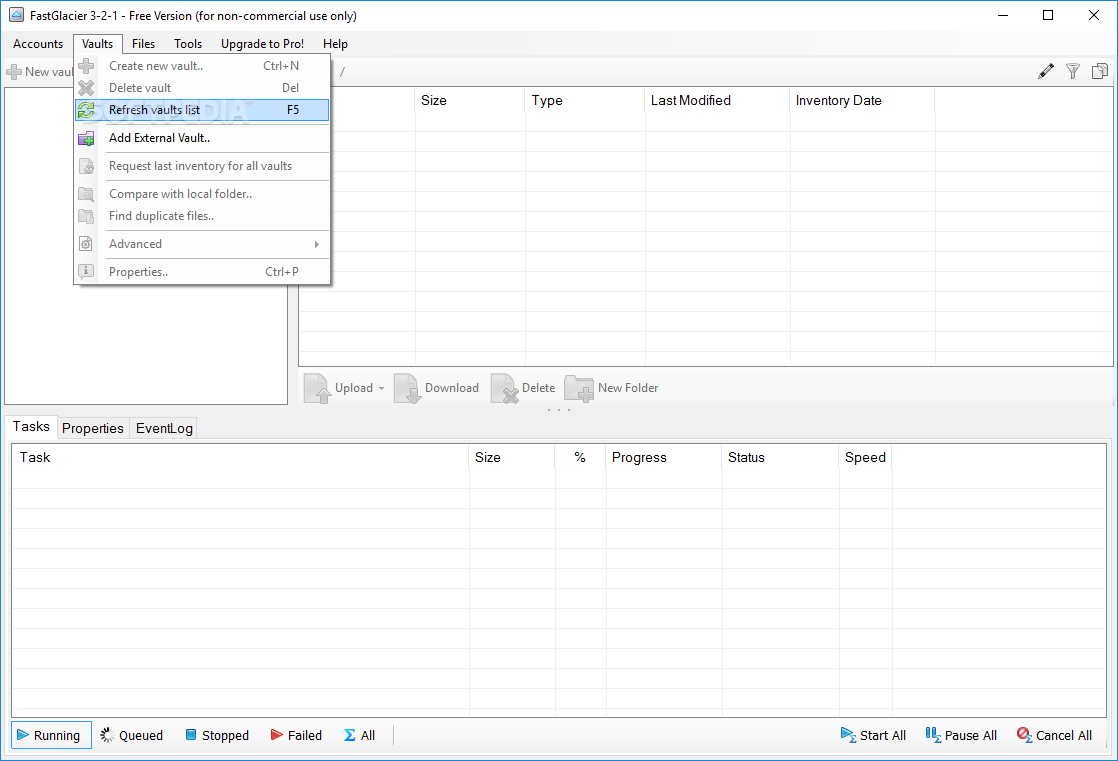1118x761 pixels.
Task: Open the Tools menu
Action: [188, 44]
